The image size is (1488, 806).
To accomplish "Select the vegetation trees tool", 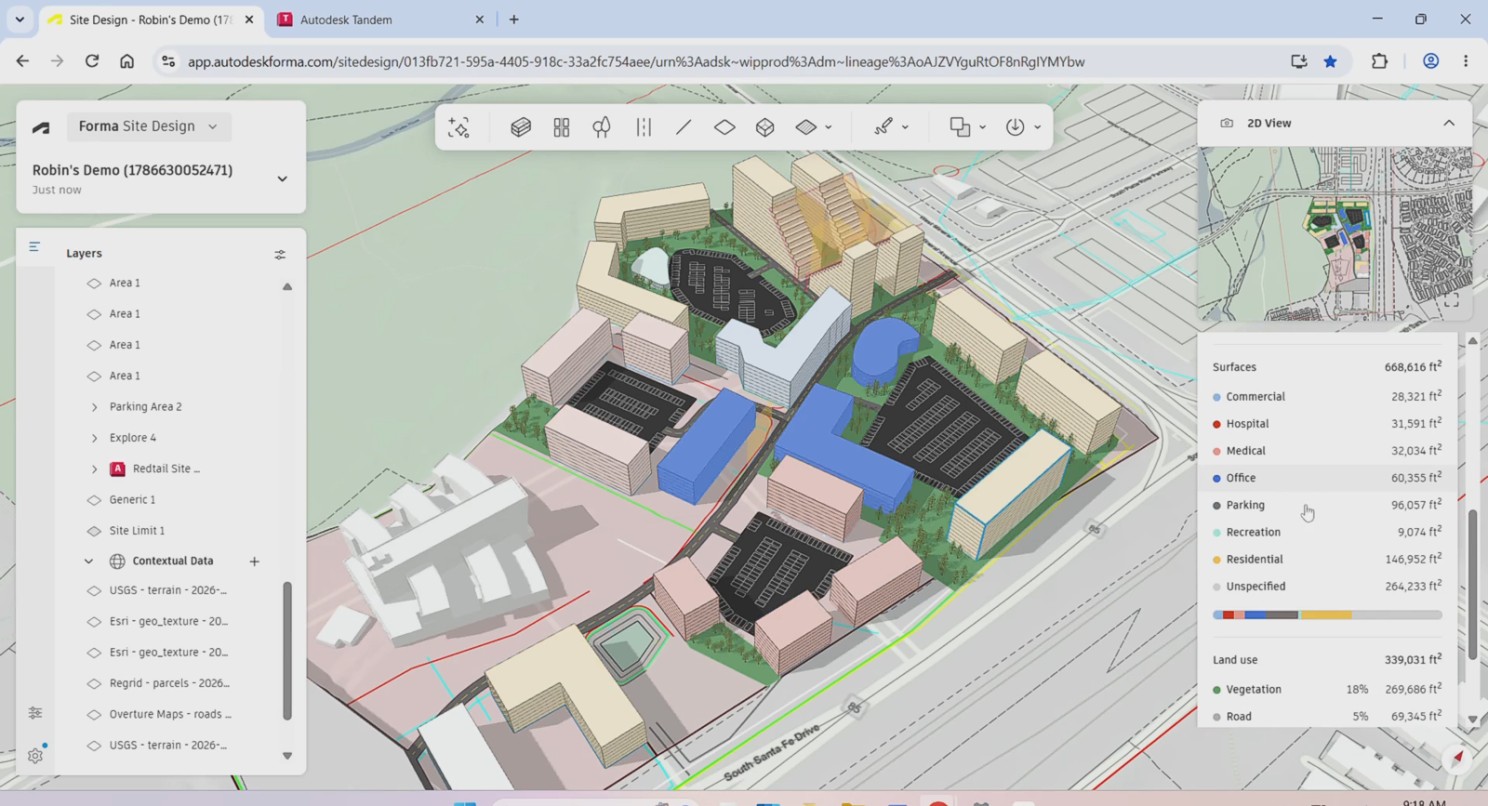I will click(602, 127).
